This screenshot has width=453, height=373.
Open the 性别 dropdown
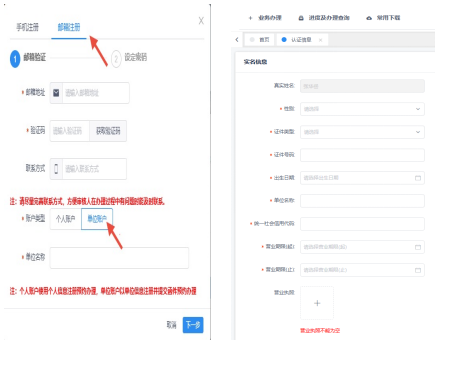click(362, 109)
